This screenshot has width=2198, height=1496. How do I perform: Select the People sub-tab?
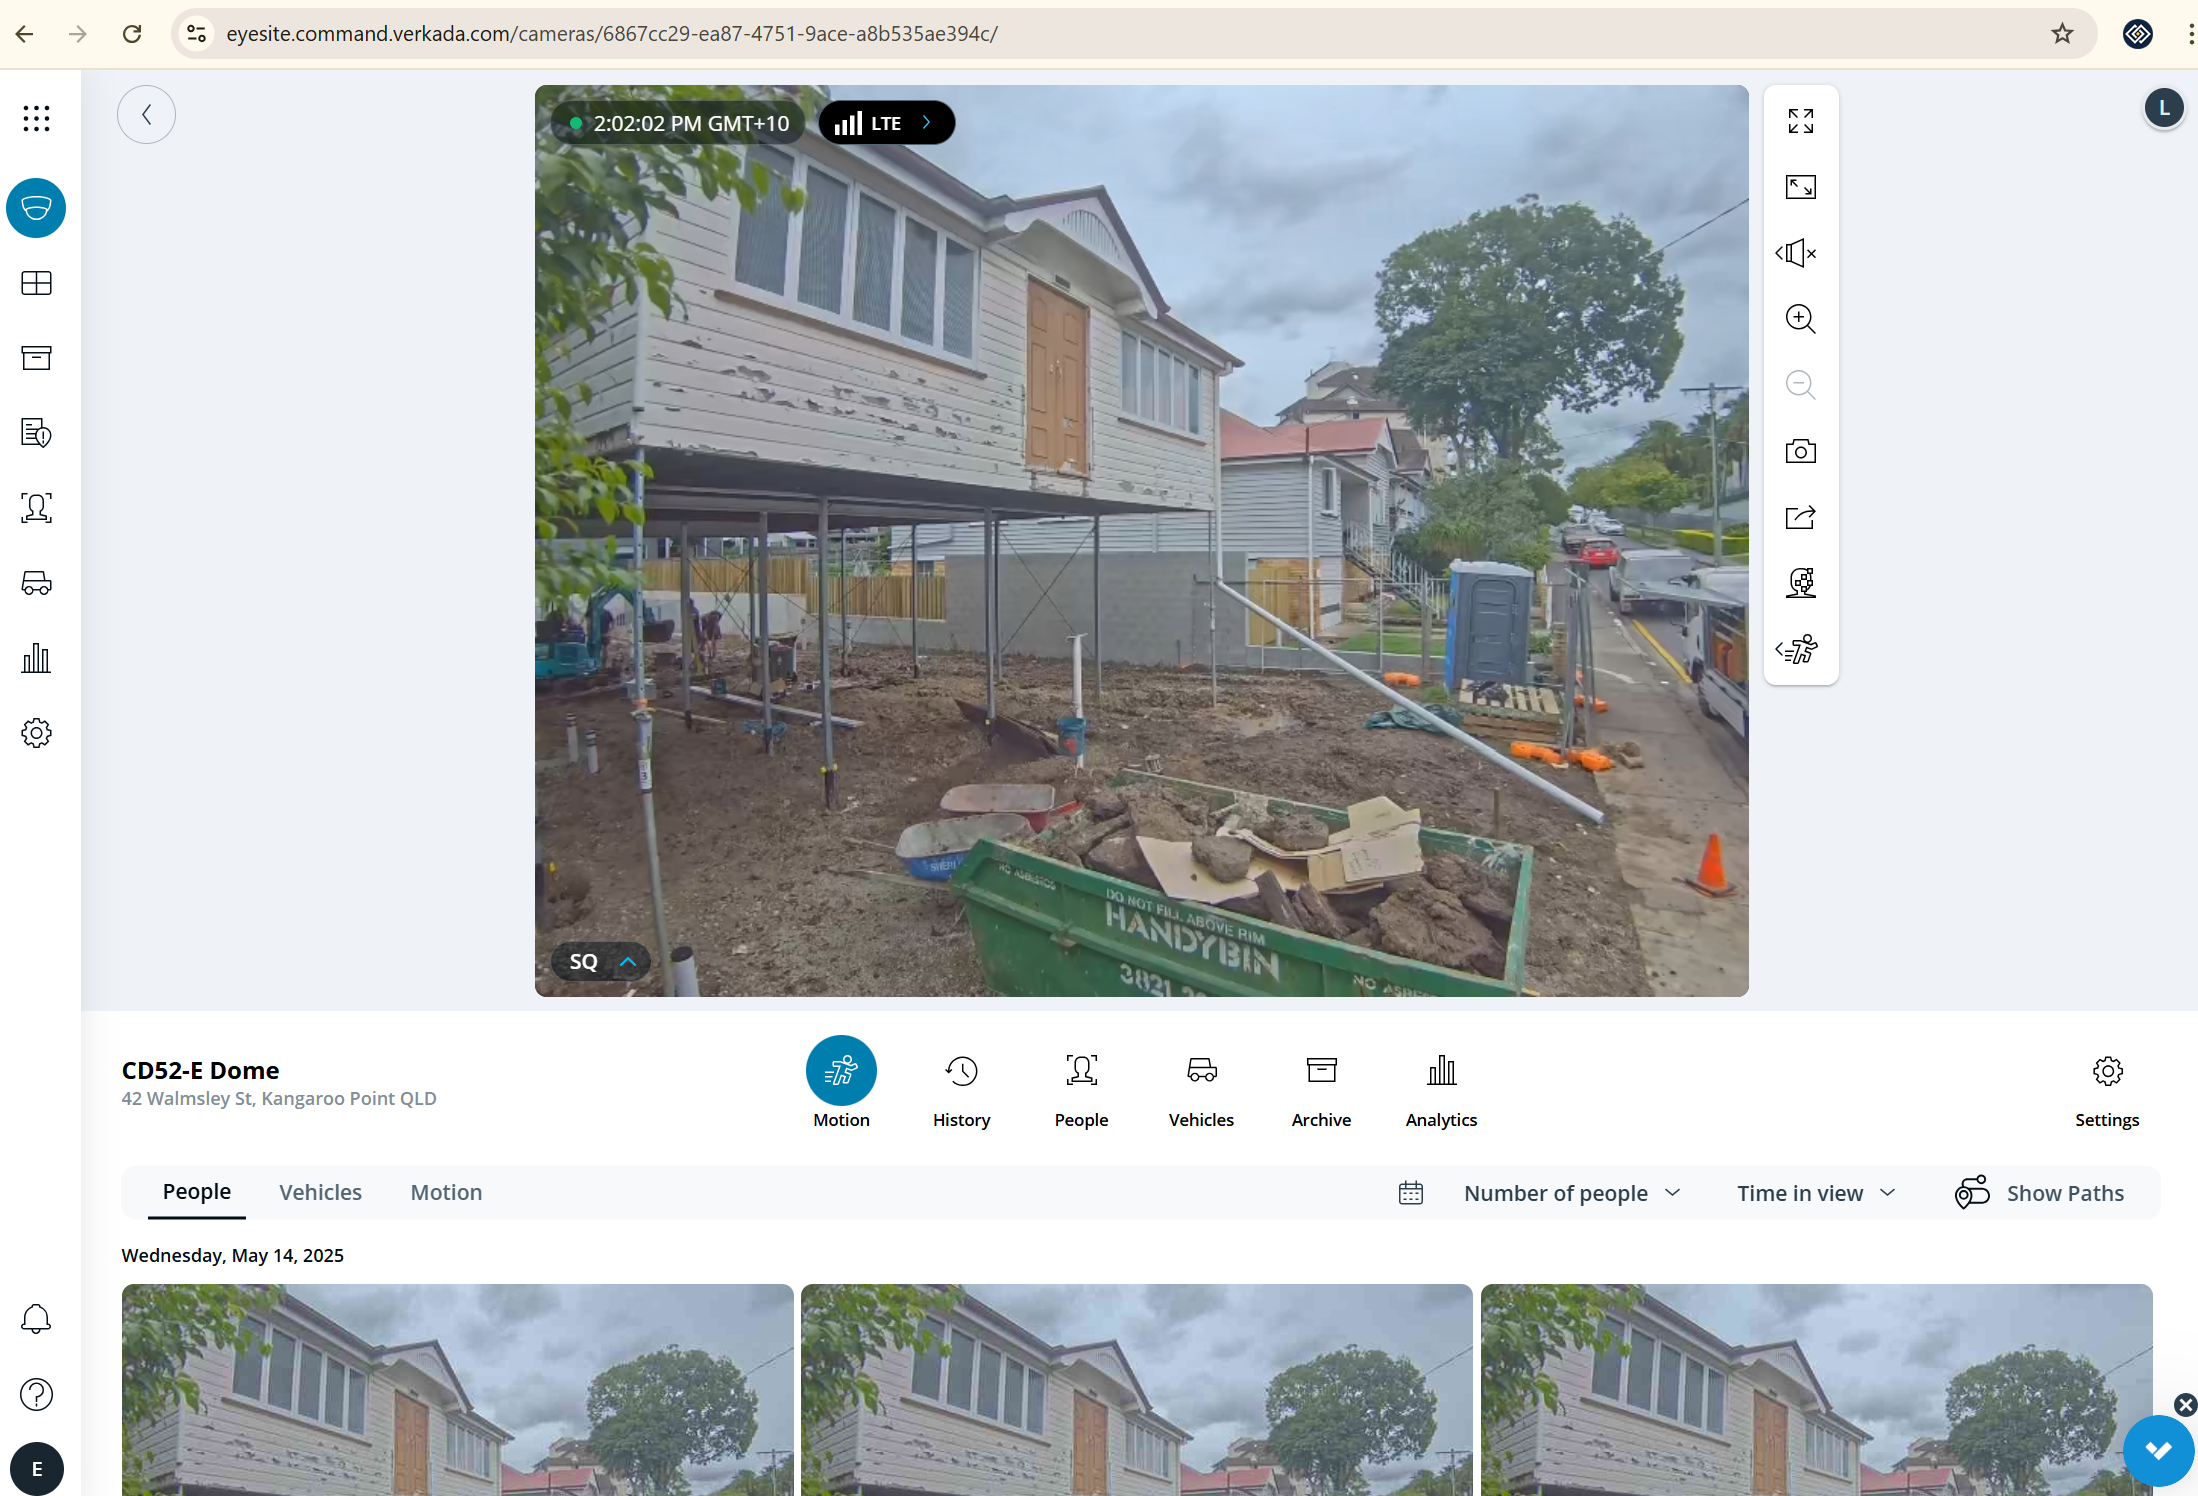197,1192
